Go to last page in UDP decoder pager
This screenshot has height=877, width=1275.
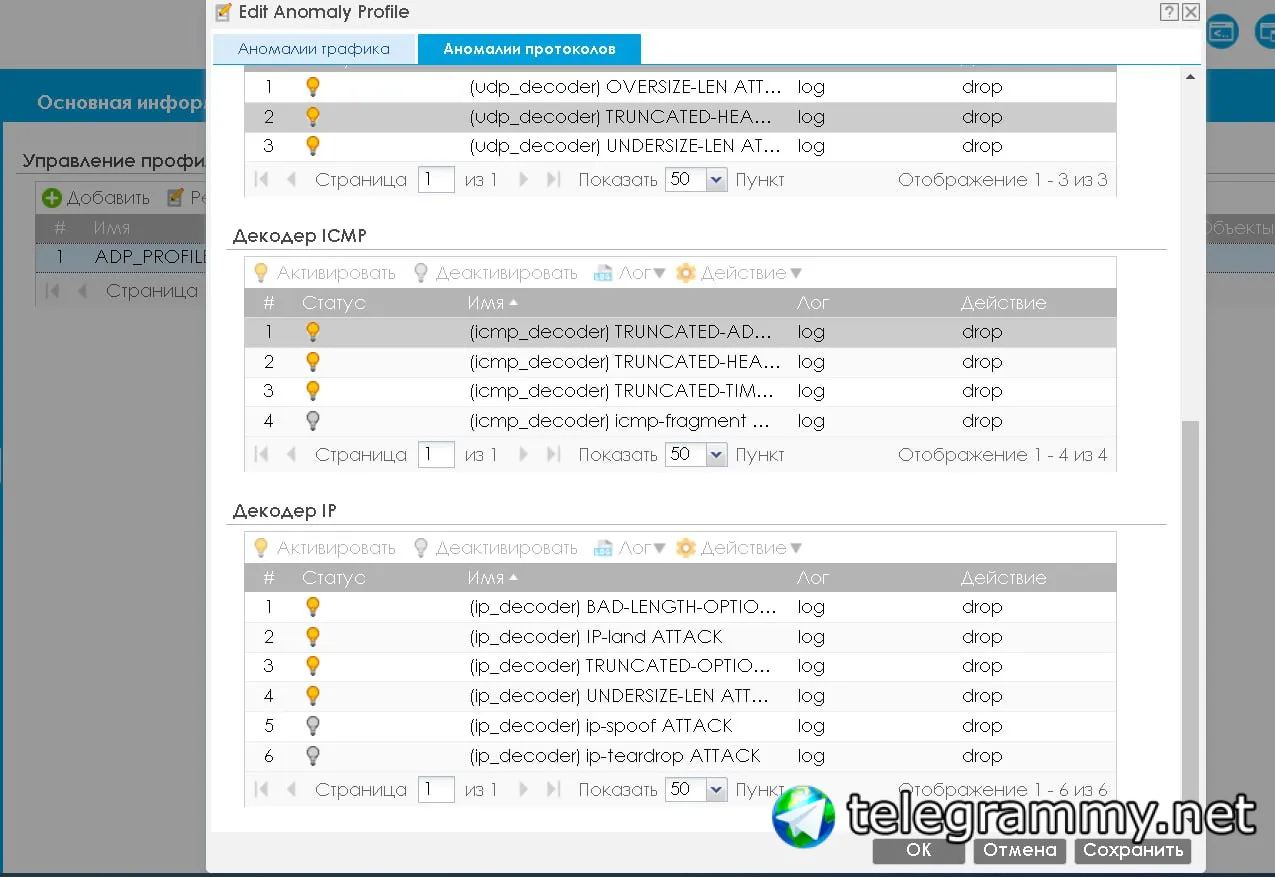(x=553, y=180)
